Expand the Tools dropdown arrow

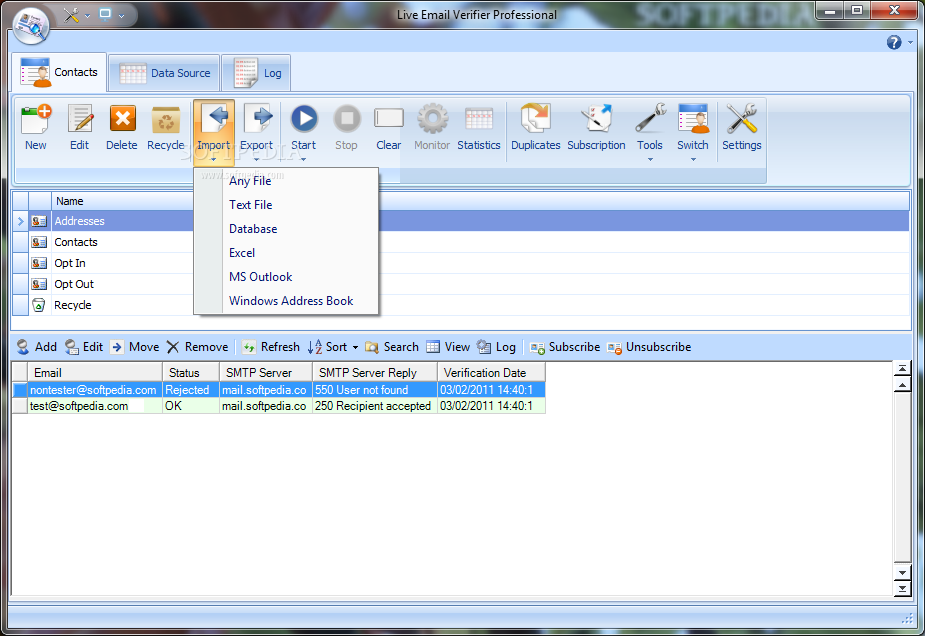[650, 159]
